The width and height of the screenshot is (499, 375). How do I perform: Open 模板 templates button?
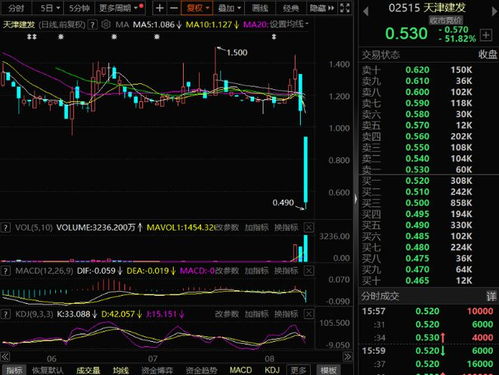(328, 370)
